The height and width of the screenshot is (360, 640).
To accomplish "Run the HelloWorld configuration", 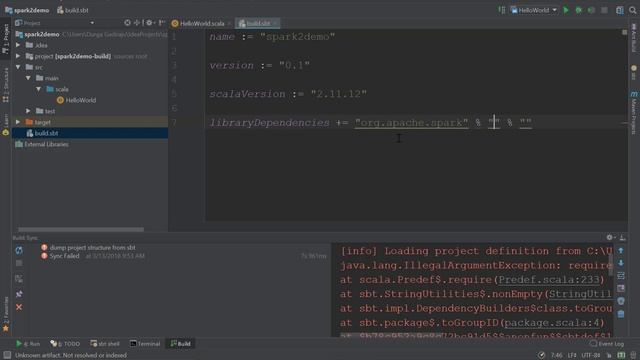I will click(566, 10).
